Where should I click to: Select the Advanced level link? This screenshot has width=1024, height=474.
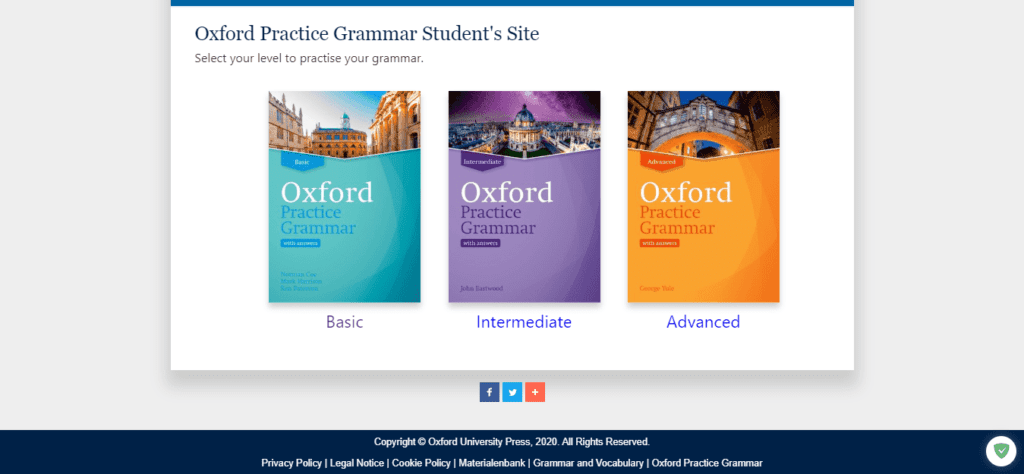pos(703,322)
